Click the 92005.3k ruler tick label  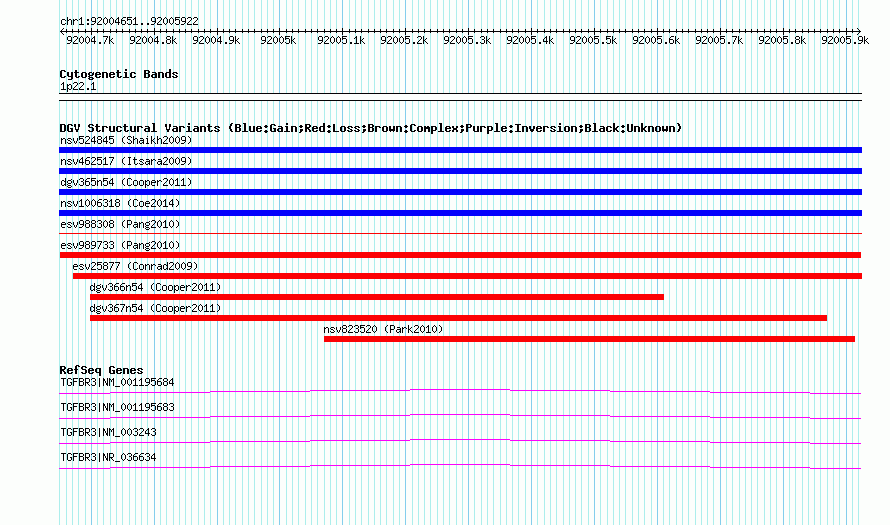467,40
